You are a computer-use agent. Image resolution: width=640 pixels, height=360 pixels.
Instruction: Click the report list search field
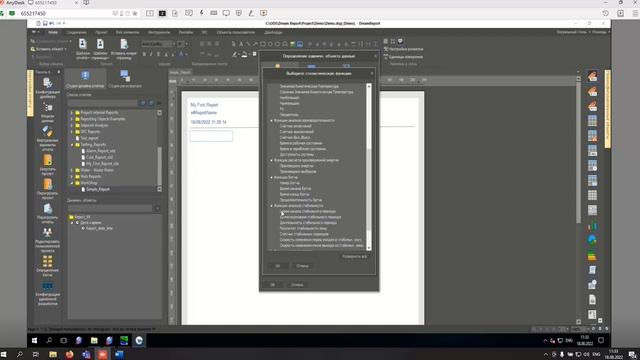(x=103, y=103)
